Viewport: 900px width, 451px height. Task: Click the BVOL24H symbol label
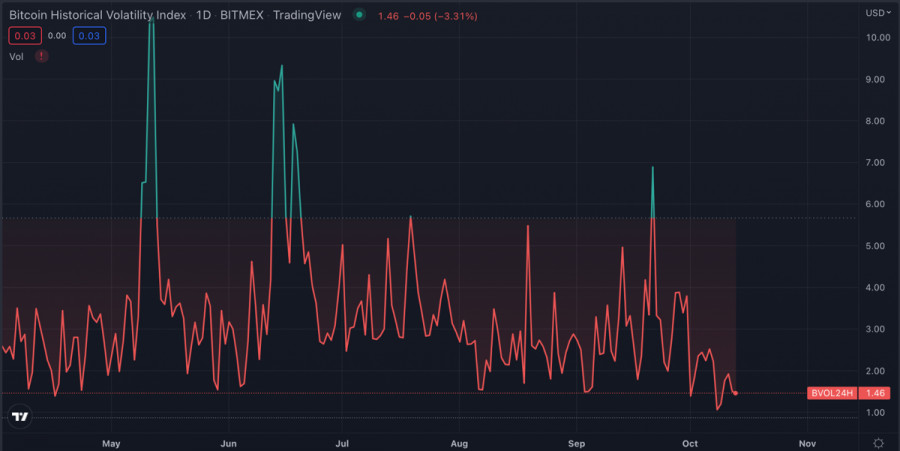pyautogui.click(x=831, y=394)
